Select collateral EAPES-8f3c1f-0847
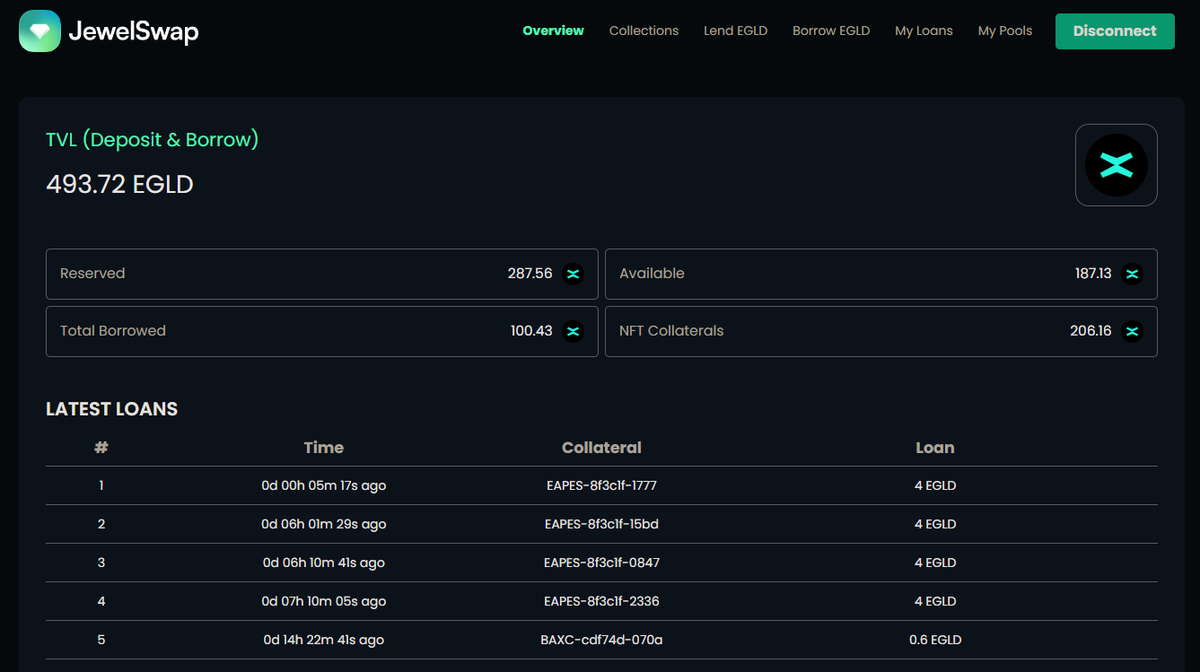Screen dimensions: 1200x672 coord(602,563)
